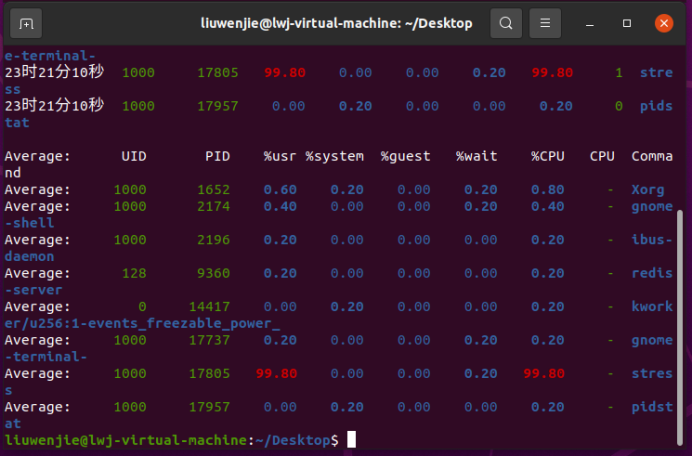Screen dimensions: 693x457
Task: Open a new terminal tab
Action: [26, 23]
